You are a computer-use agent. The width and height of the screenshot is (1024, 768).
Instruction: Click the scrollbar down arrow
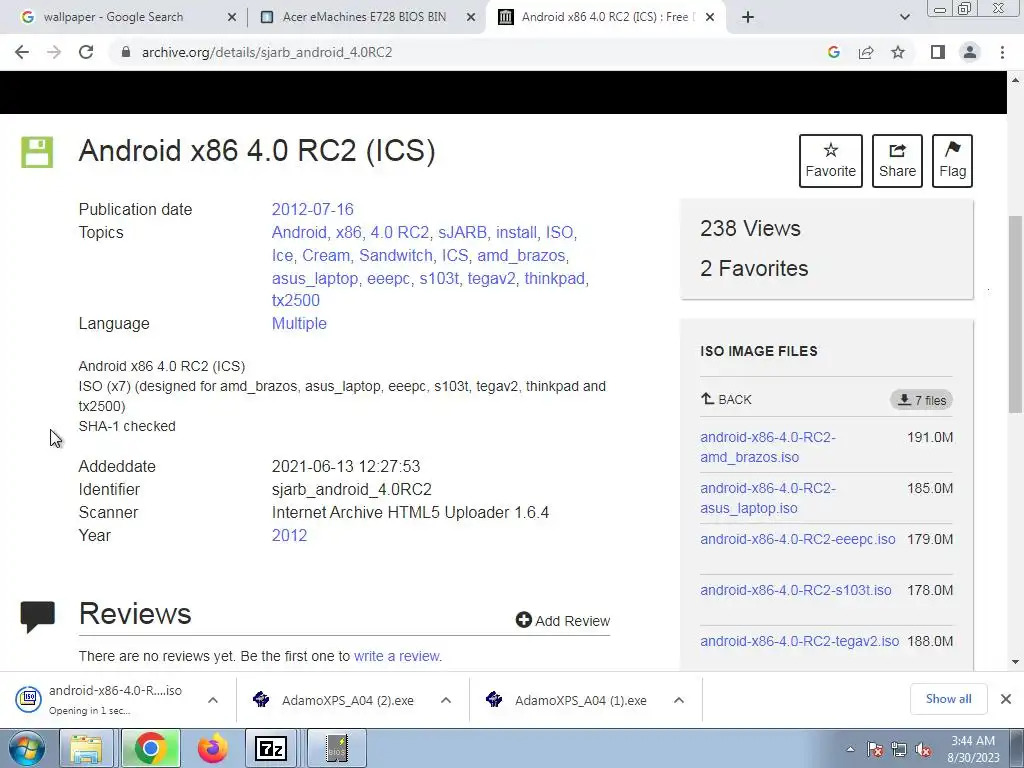1015,662
